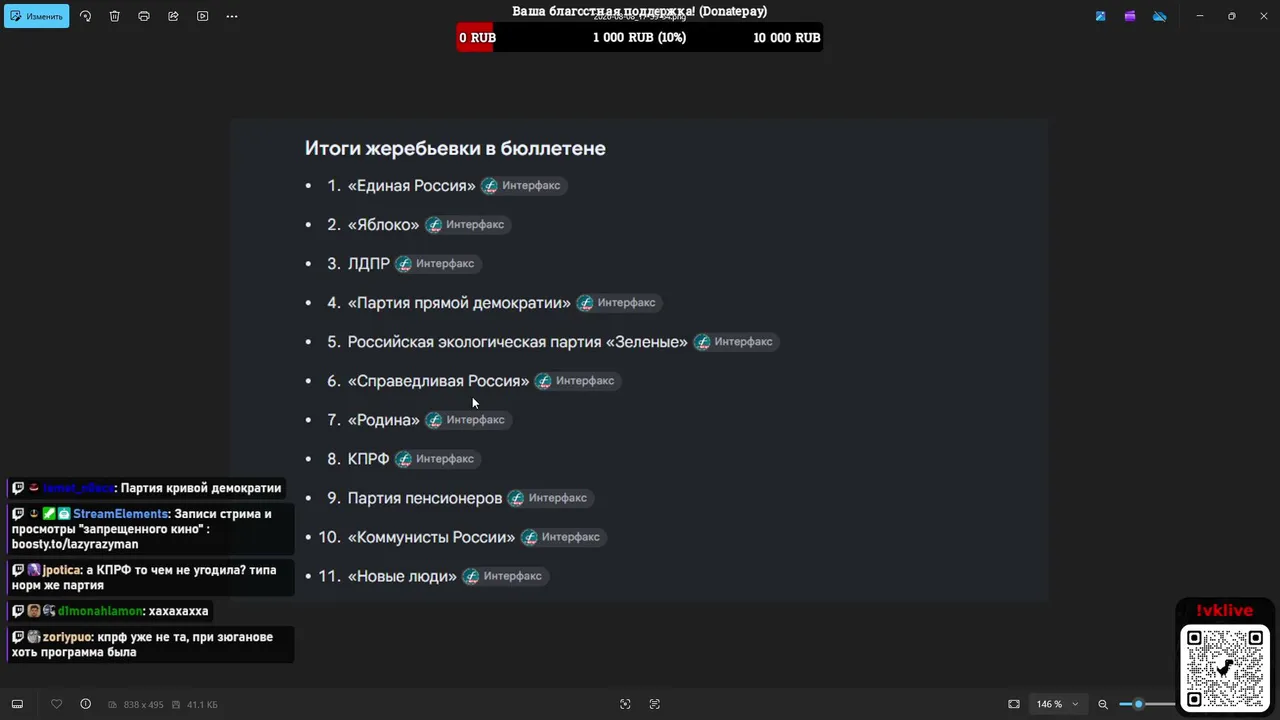The image size is (1280, 720).
Task: Click the КПРФ list entry
Action: coord(368,459)
